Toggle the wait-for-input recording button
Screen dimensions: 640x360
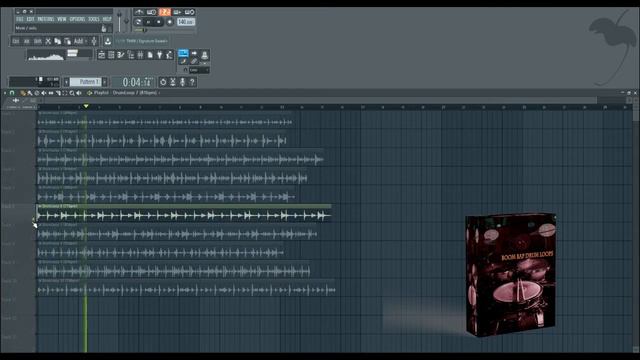click(151, 12)
